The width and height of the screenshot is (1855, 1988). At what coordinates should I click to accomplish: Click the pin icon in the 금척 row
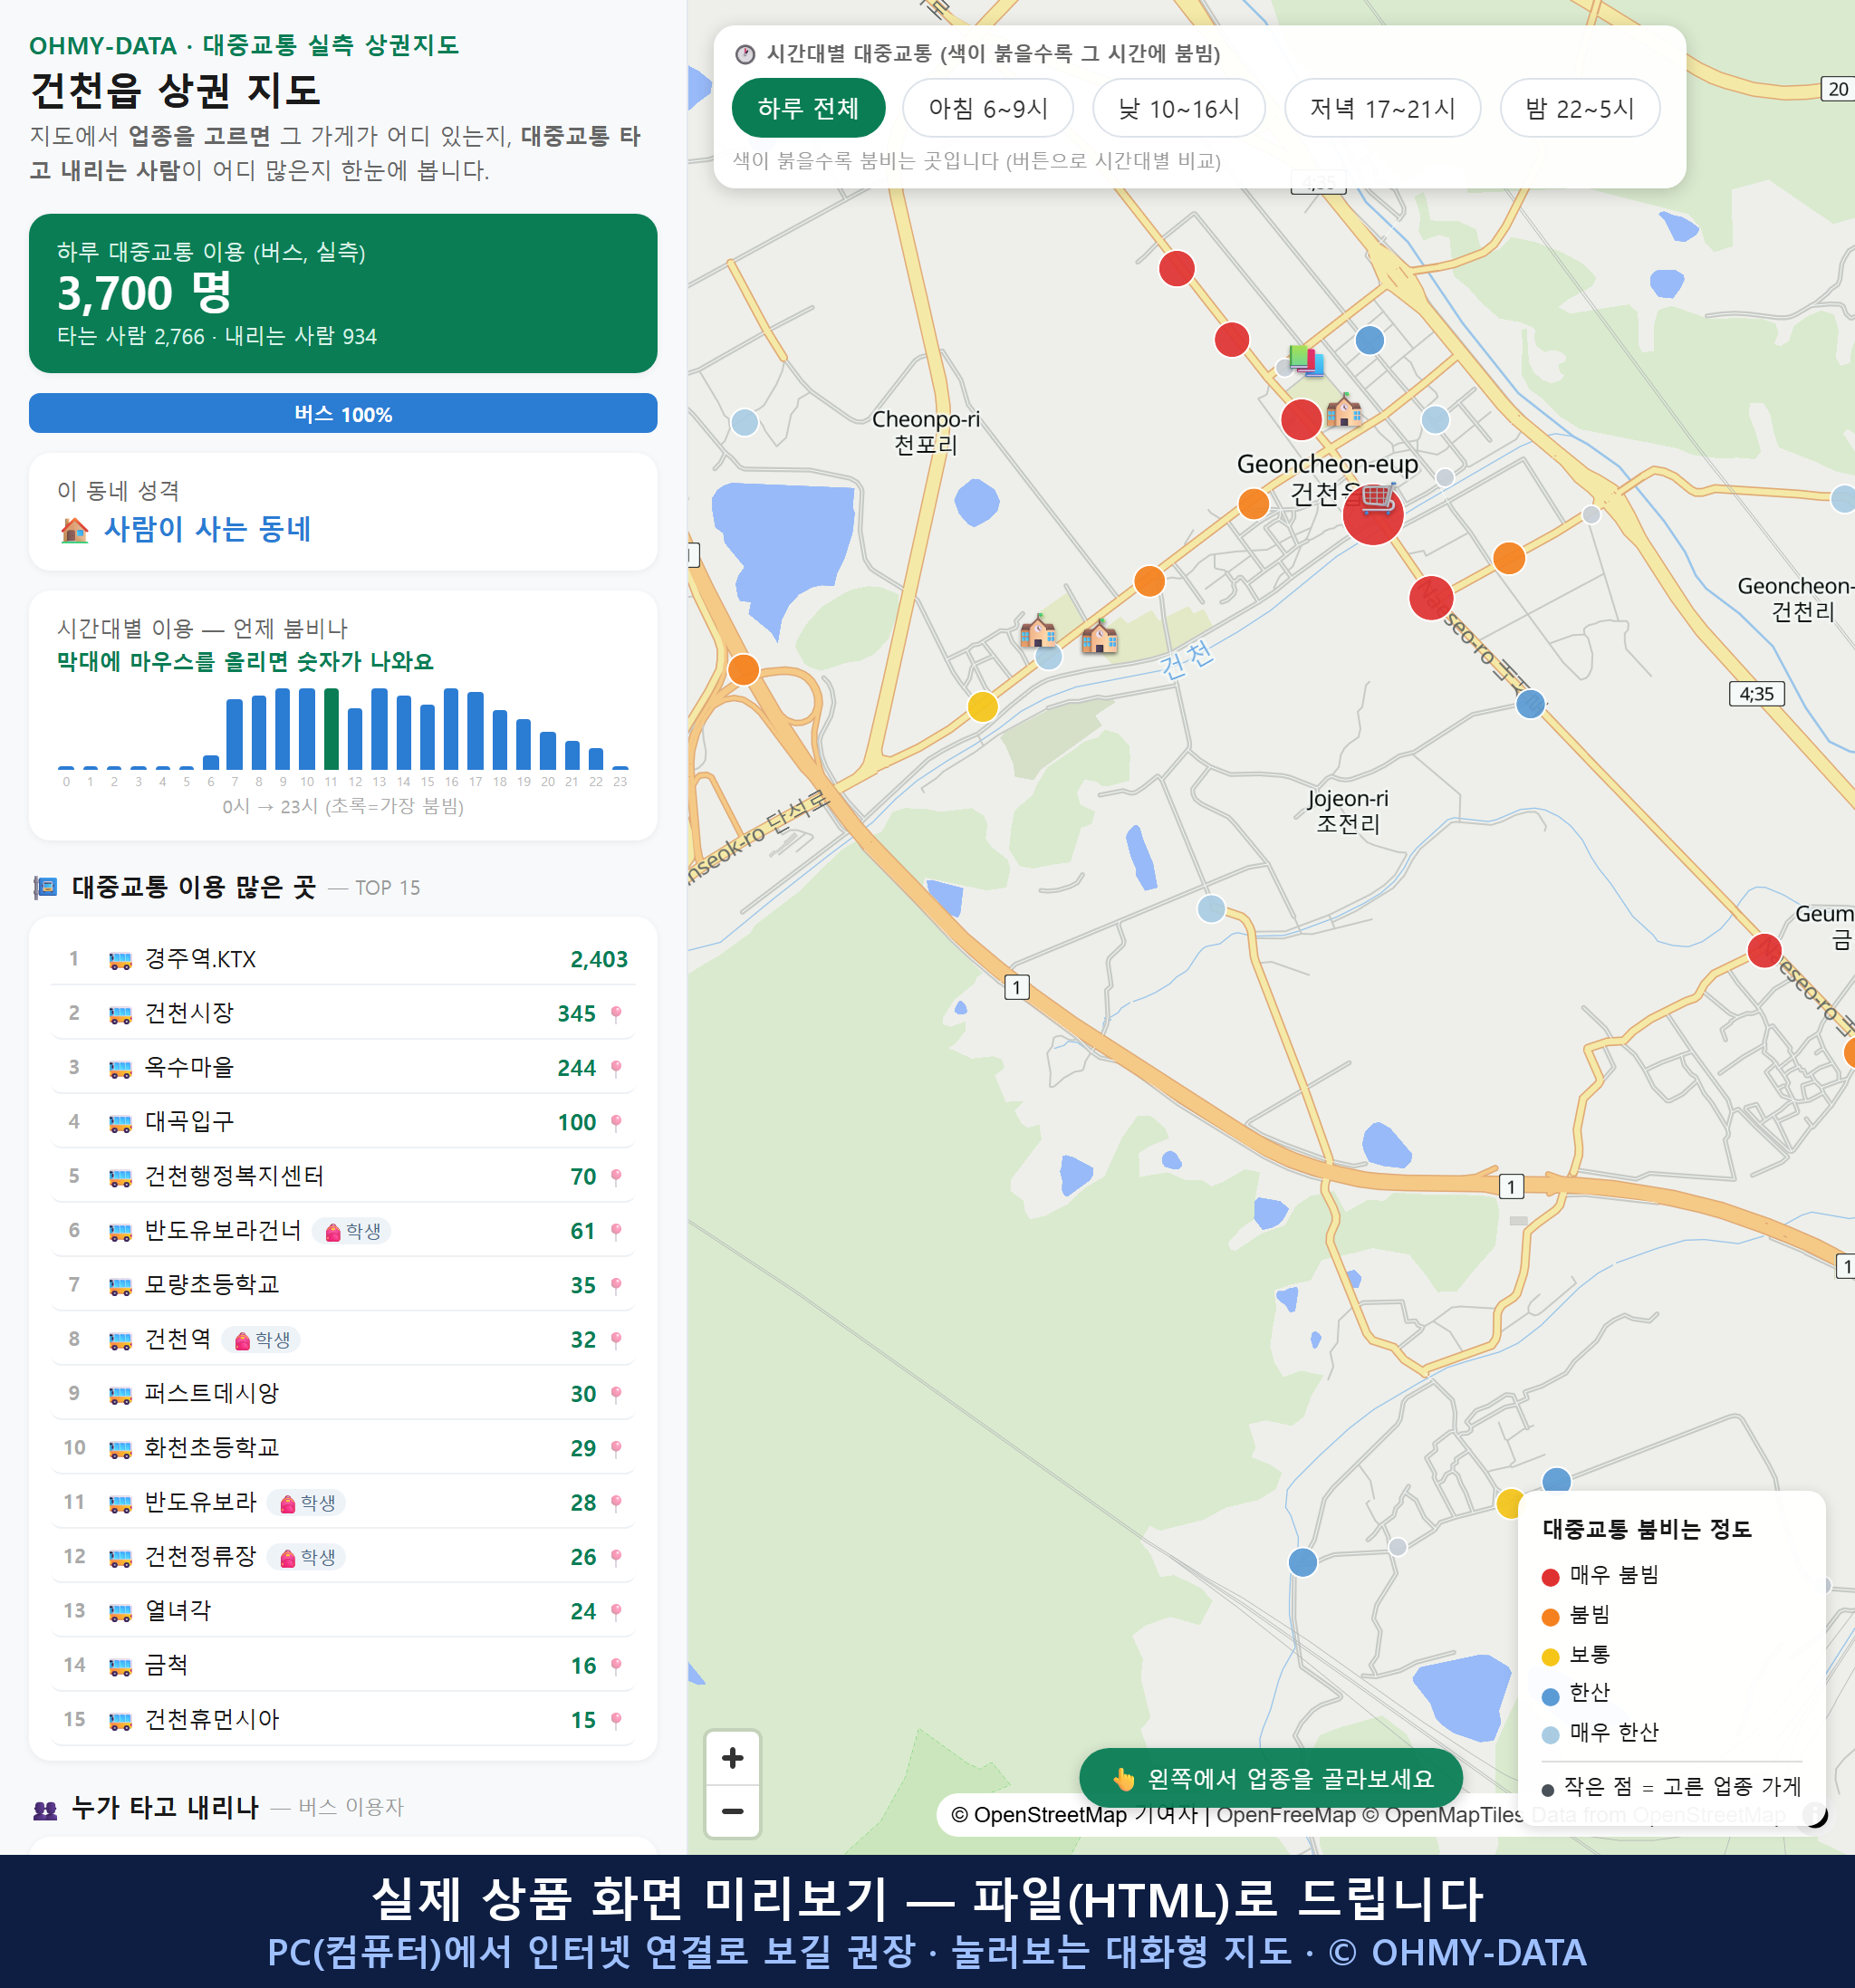[616, 1666]
